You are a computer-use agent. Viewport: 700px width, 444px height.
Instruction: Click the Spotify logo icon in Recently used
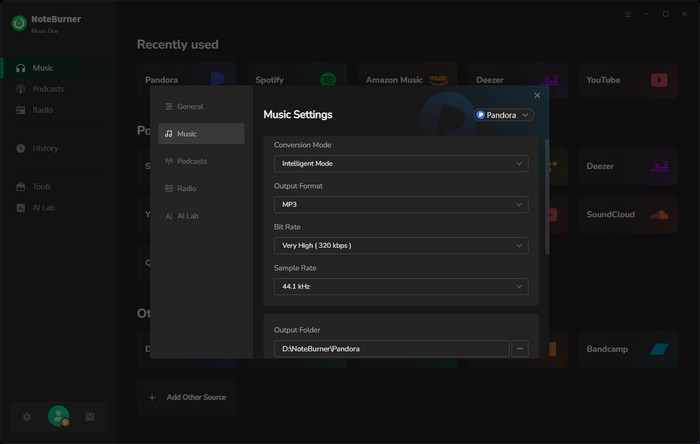(328, 79)
